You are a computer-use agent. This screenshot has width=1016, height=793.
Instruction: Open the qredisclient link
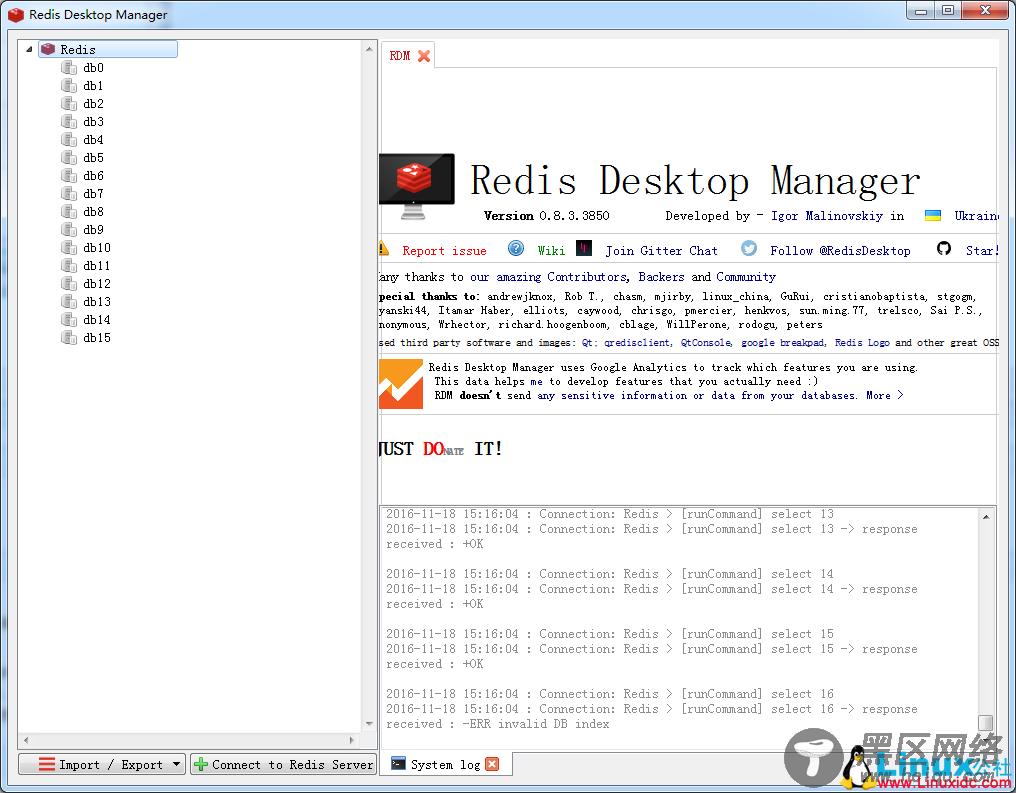click(x=638, y=343)
